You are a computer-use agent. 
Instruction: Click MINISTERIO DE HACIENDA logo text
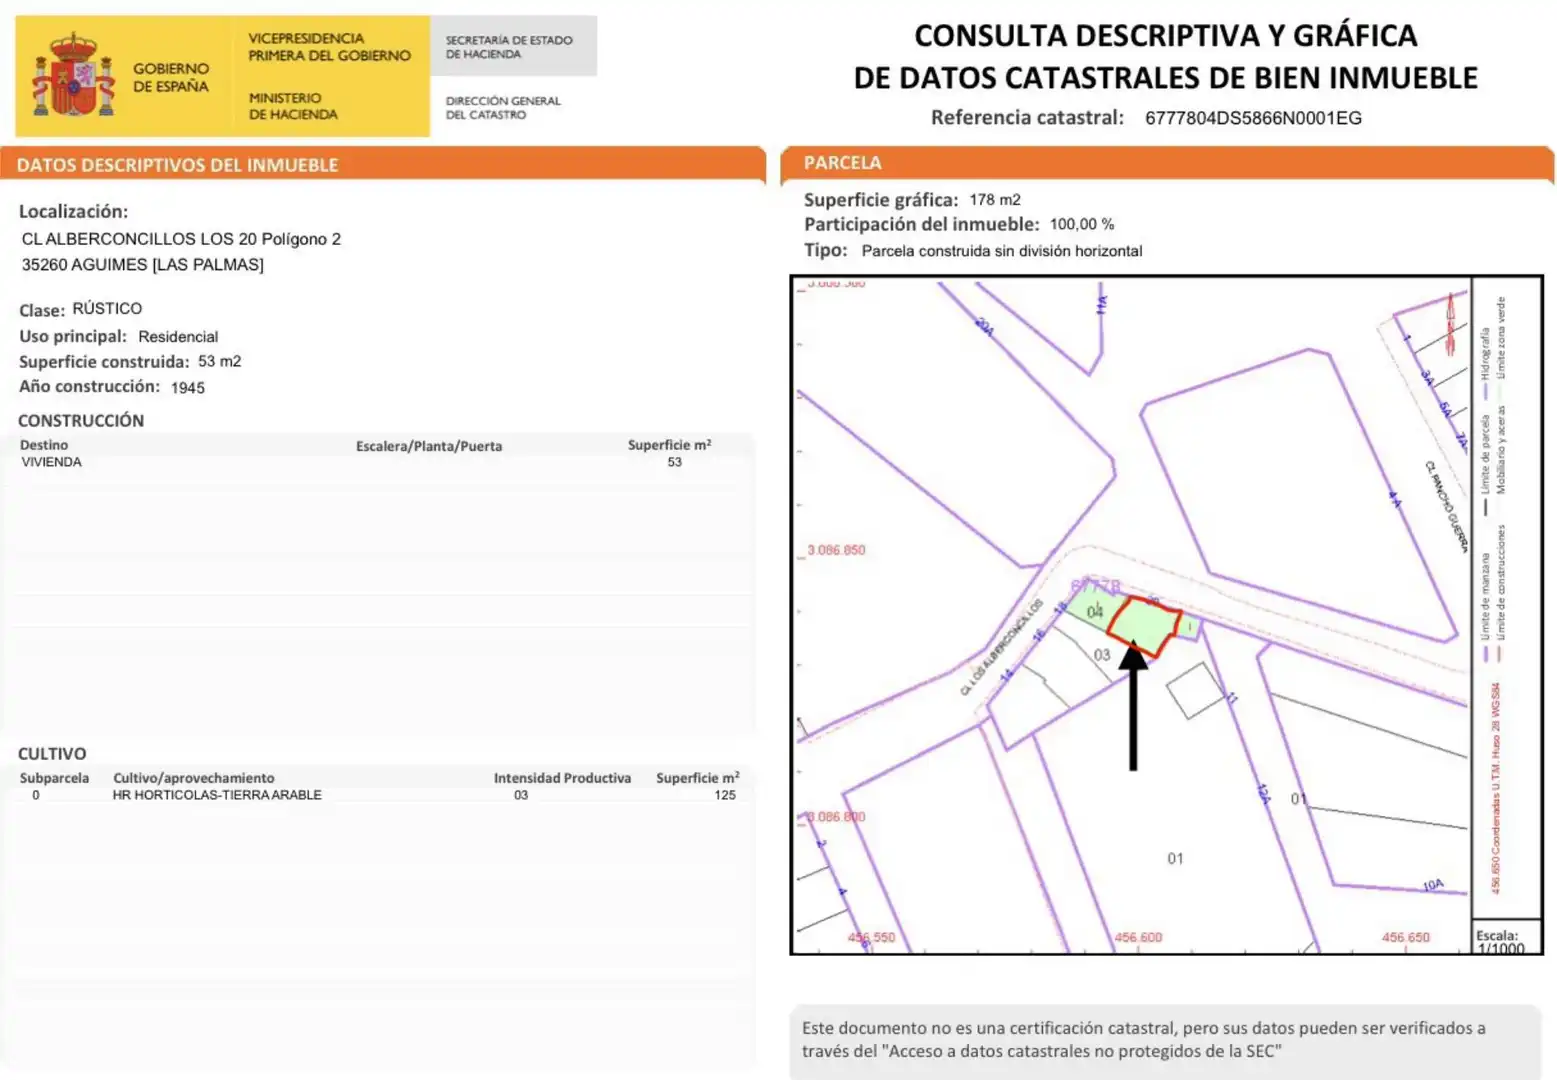pyautogui.click(x=293, y=106)
